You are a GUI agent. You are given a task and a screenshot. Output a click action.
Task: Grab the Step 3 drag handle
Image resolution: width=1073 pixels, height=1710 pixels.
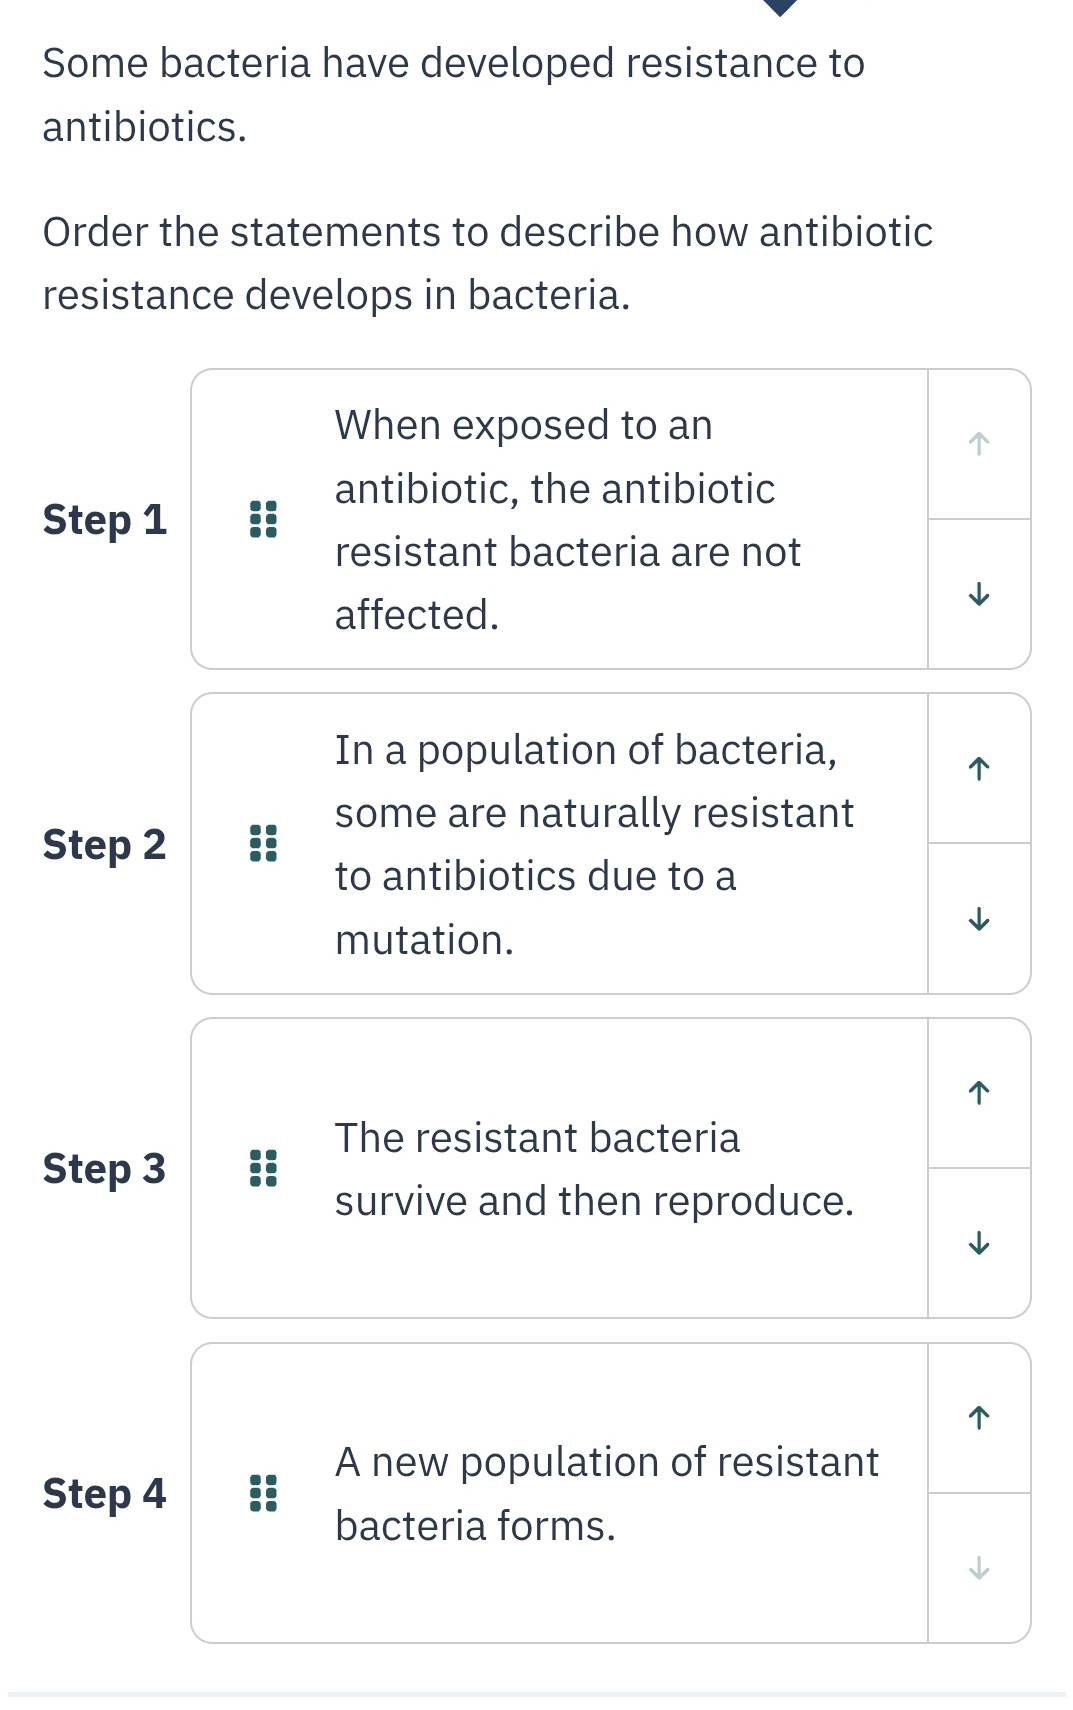(263, 1168)
